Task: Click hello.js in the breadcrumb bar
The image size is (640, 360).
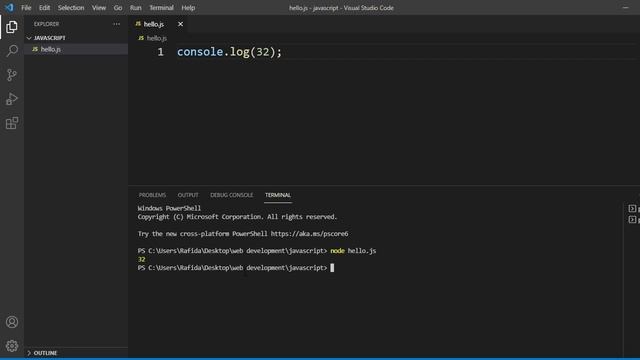Action: click(157, 38)
